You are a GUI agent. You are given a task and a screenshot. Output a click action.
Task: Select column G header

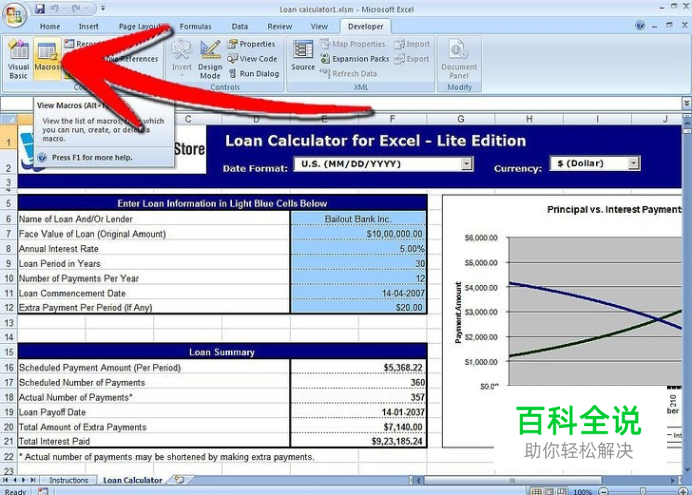pos(461,119)
